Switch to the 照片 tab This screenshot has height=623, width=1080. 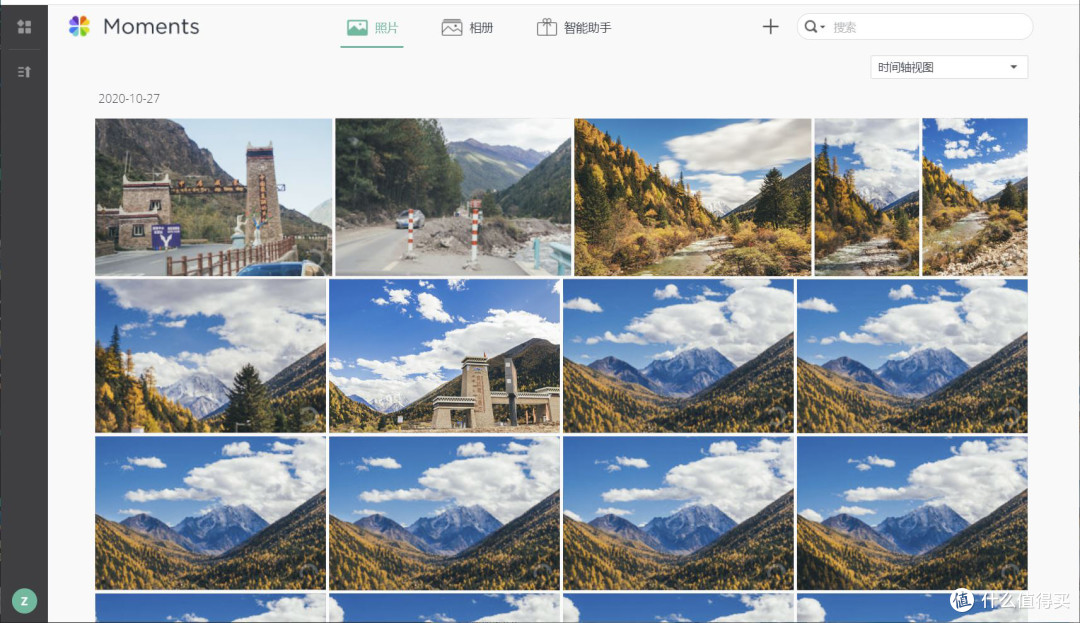tap(372, 28)
